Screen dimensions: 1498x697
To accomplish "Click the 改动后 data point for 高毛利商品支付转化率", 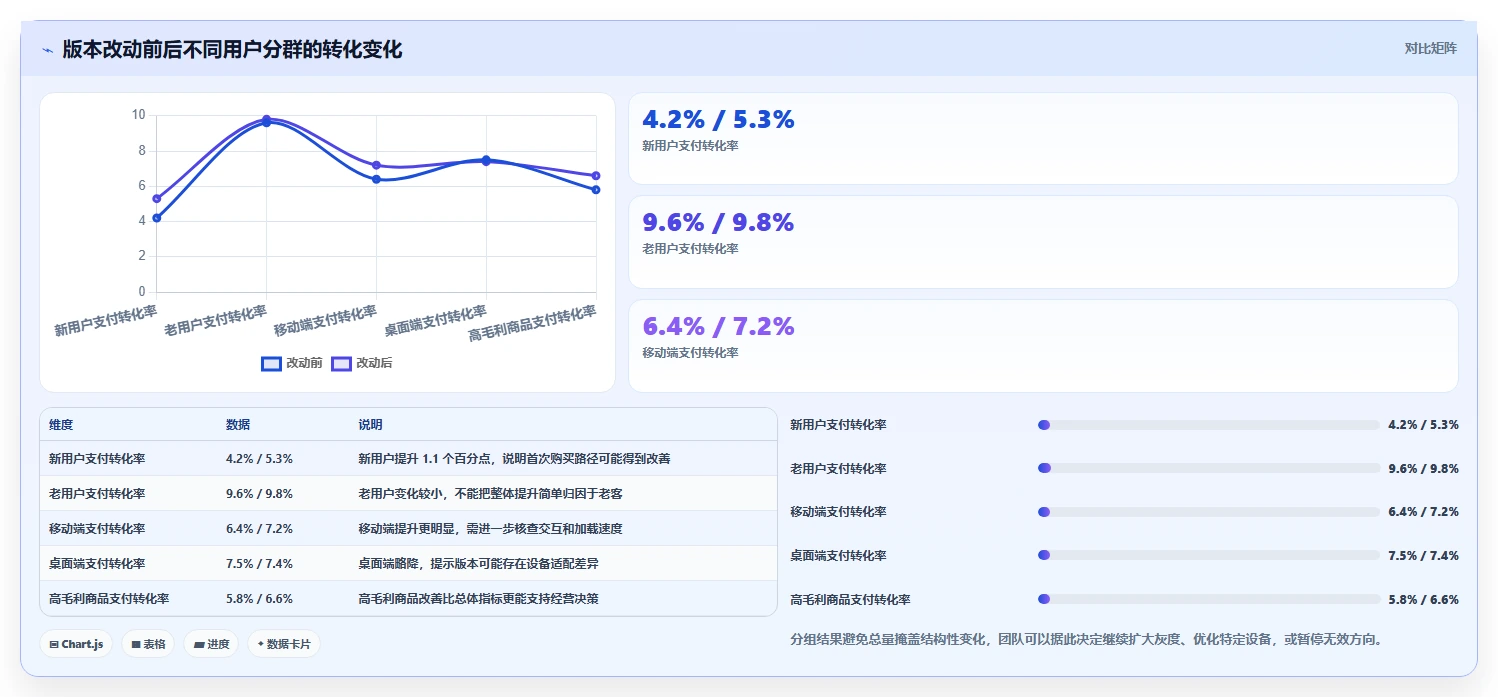I will pyautogui.click(x=596, y=175).
